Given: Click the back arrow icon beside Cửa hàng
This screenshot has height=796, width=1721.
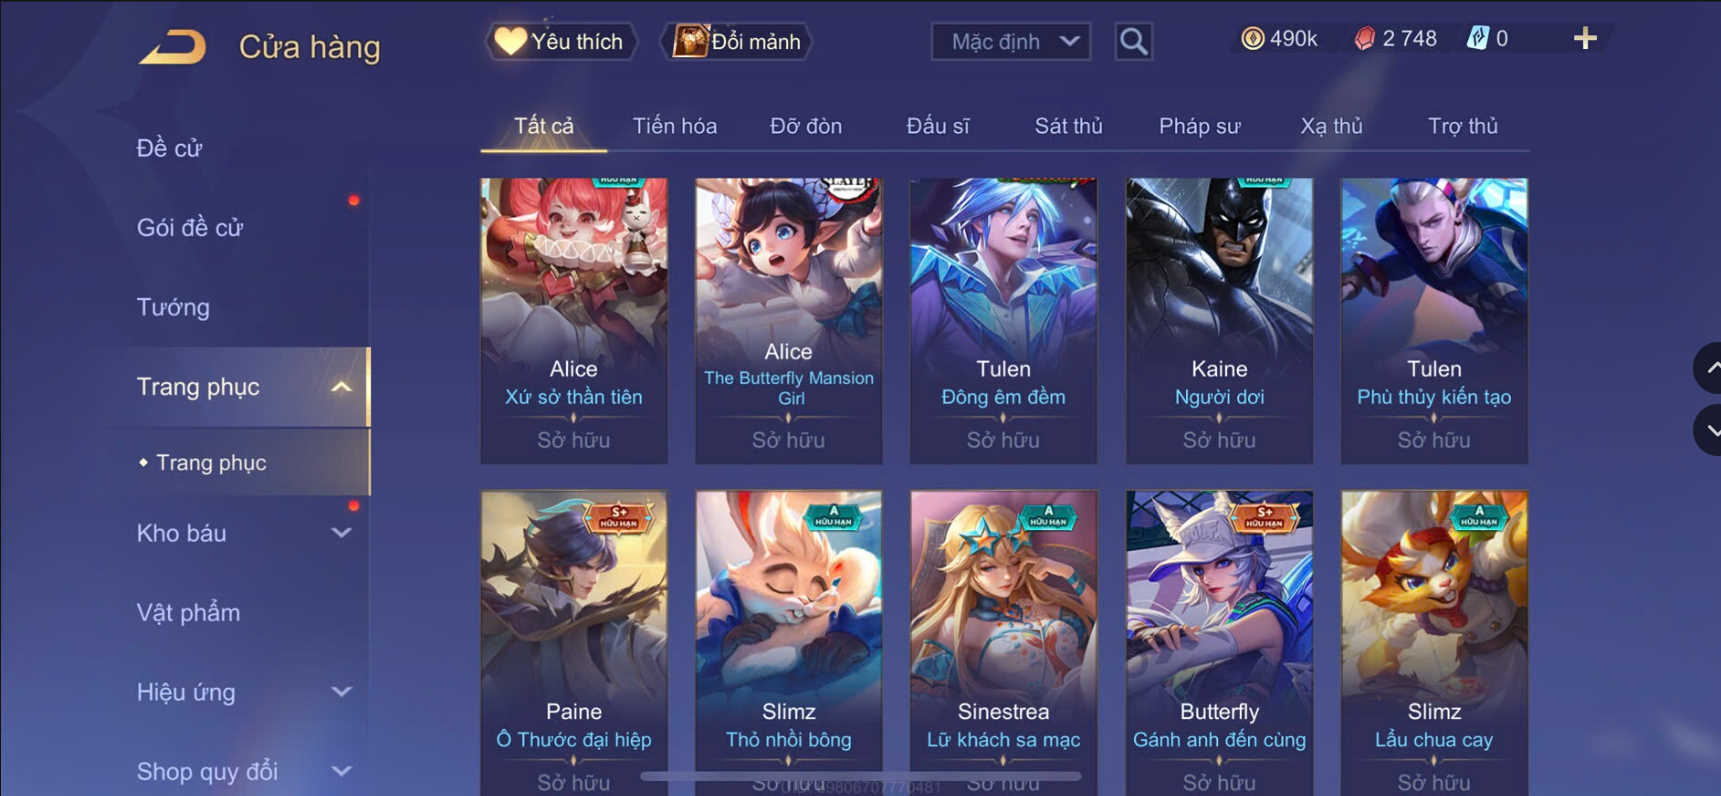Looking at the screenshot, I should 172,46.
